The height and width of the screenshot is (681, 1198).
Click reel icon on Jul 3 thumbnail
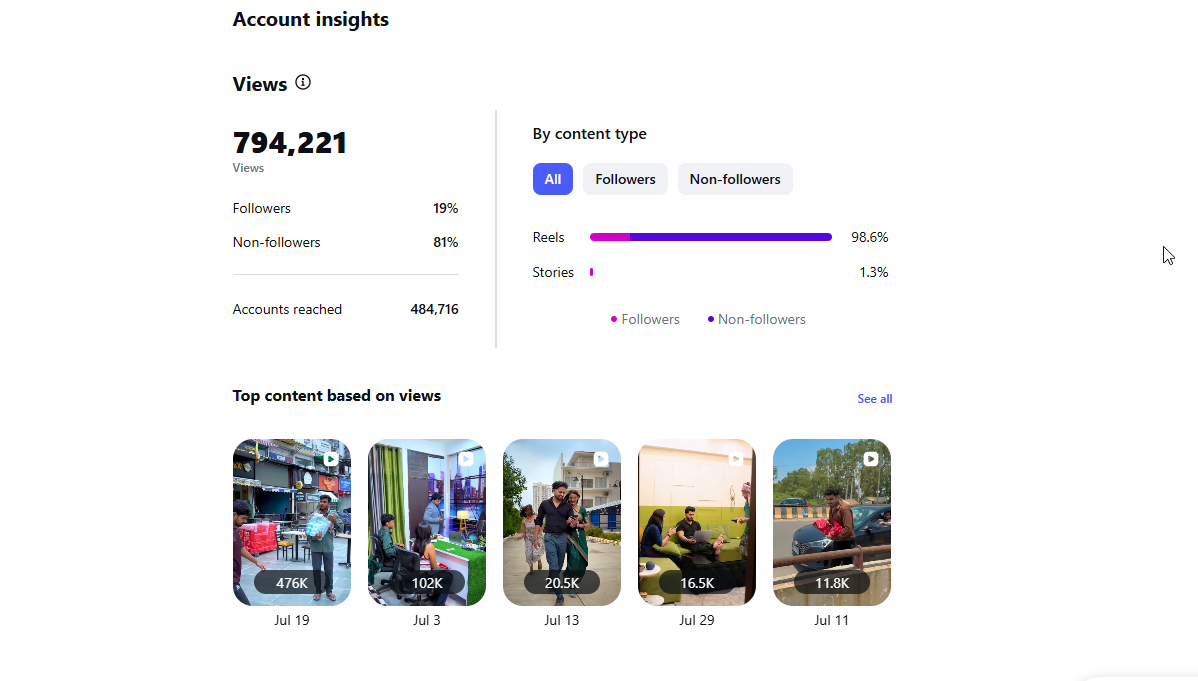(x=466, y=459)
